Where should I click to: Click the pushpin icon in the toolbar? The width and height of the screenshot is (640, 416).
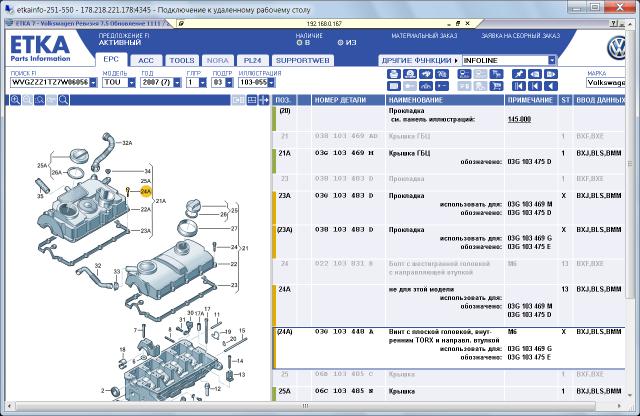[519, 74]
